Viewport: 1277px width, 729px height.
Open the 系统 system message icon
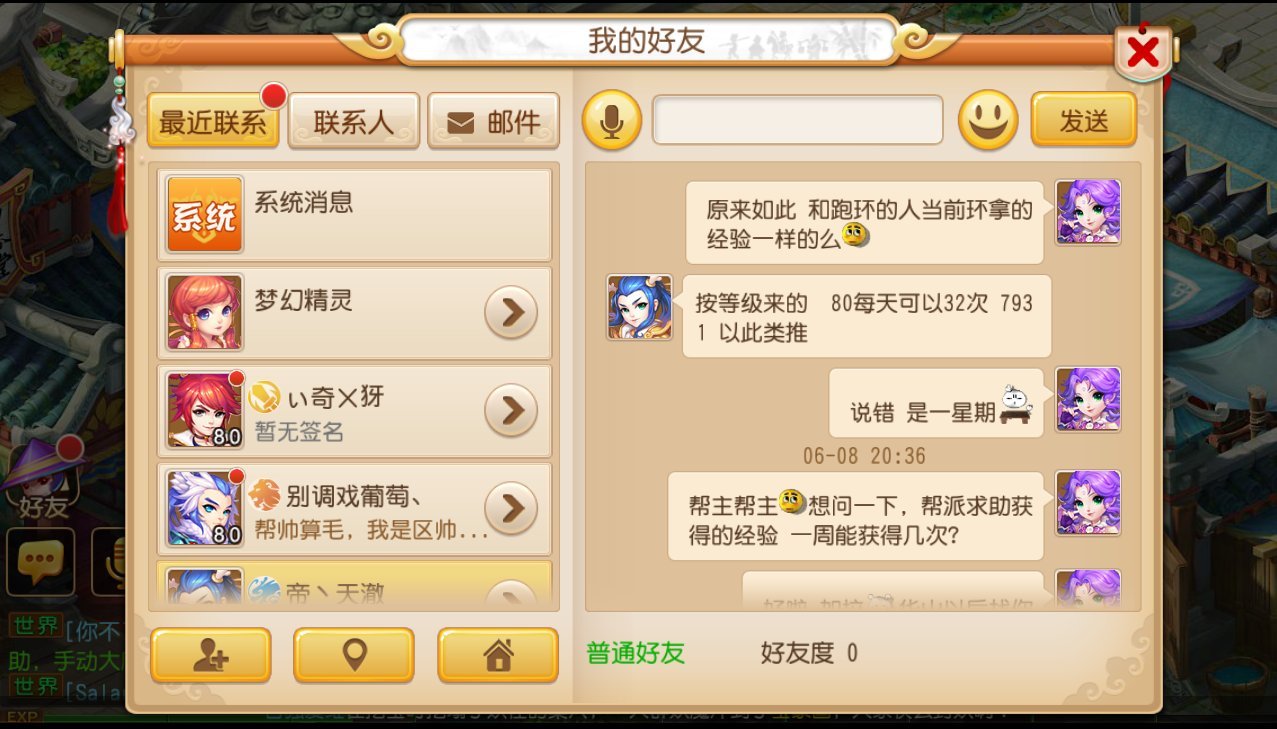point(204,214)
